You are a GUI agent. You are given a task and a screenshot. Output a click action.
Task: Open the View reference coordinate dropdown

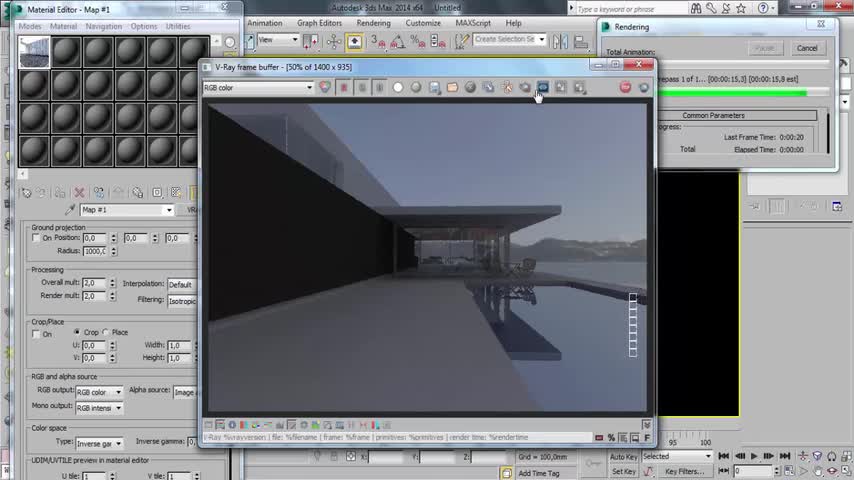point(278,39)
